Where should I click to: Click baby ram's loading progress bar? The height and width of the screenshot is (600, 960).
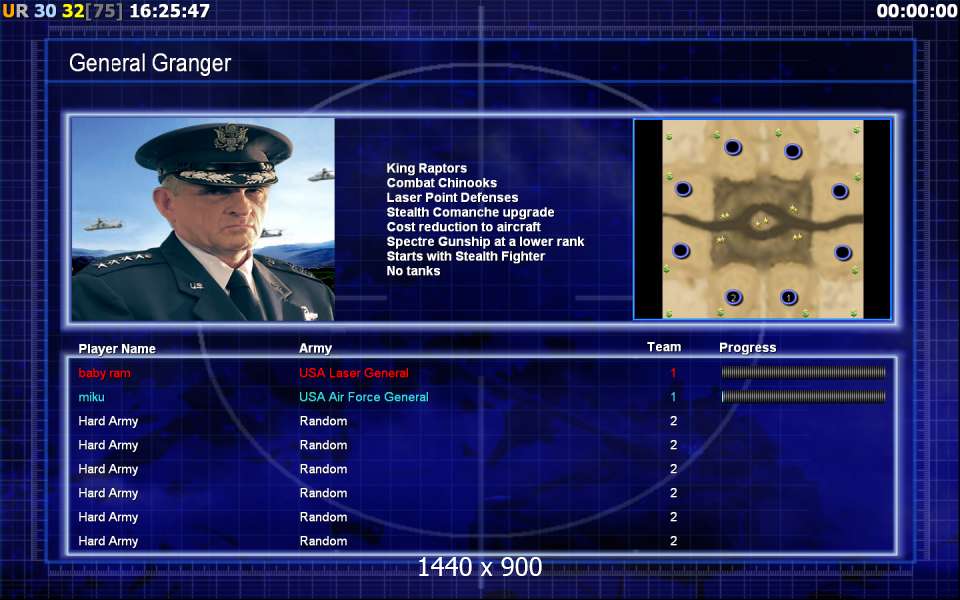[803, 372]
